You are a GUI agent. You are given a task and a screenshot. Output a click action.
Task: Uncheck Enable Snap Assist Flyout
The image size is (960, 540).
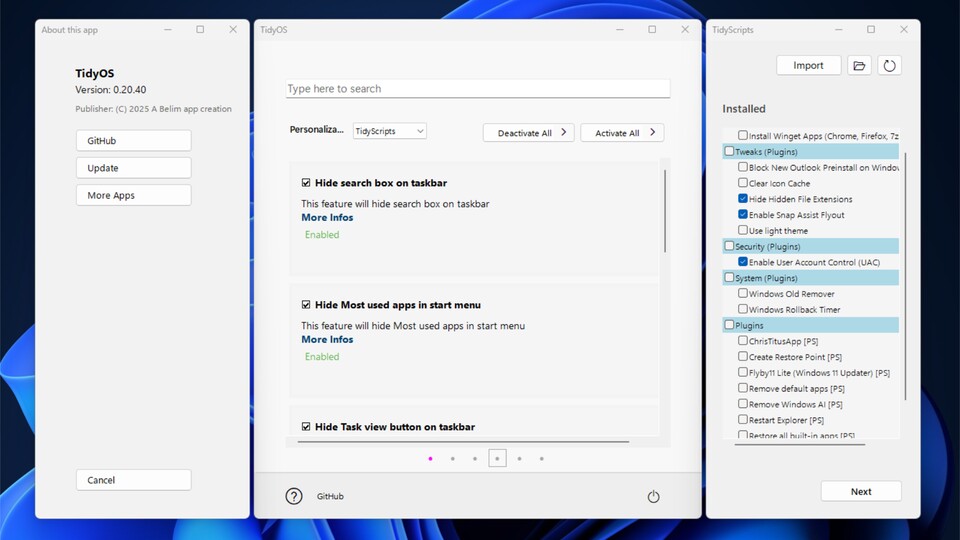743,214
